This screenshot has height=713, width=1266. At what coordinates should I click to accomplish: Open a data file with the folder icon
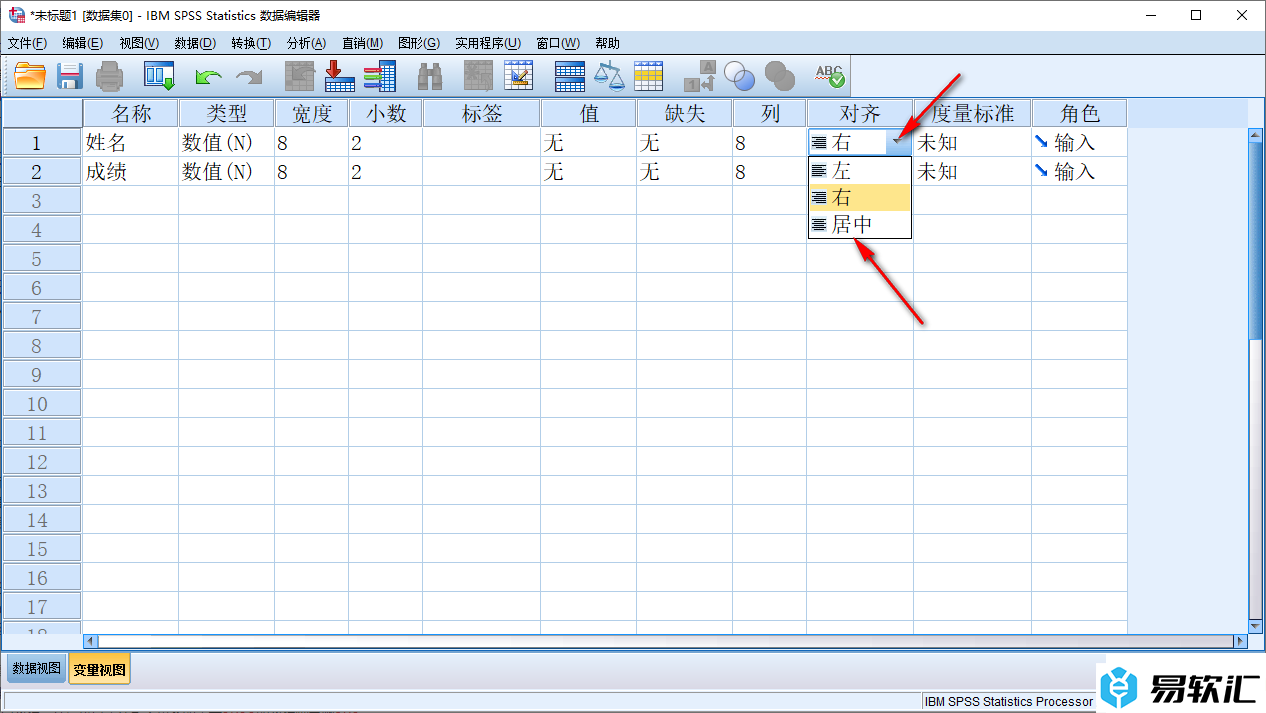pyautogui.click(x=30, y=76)
